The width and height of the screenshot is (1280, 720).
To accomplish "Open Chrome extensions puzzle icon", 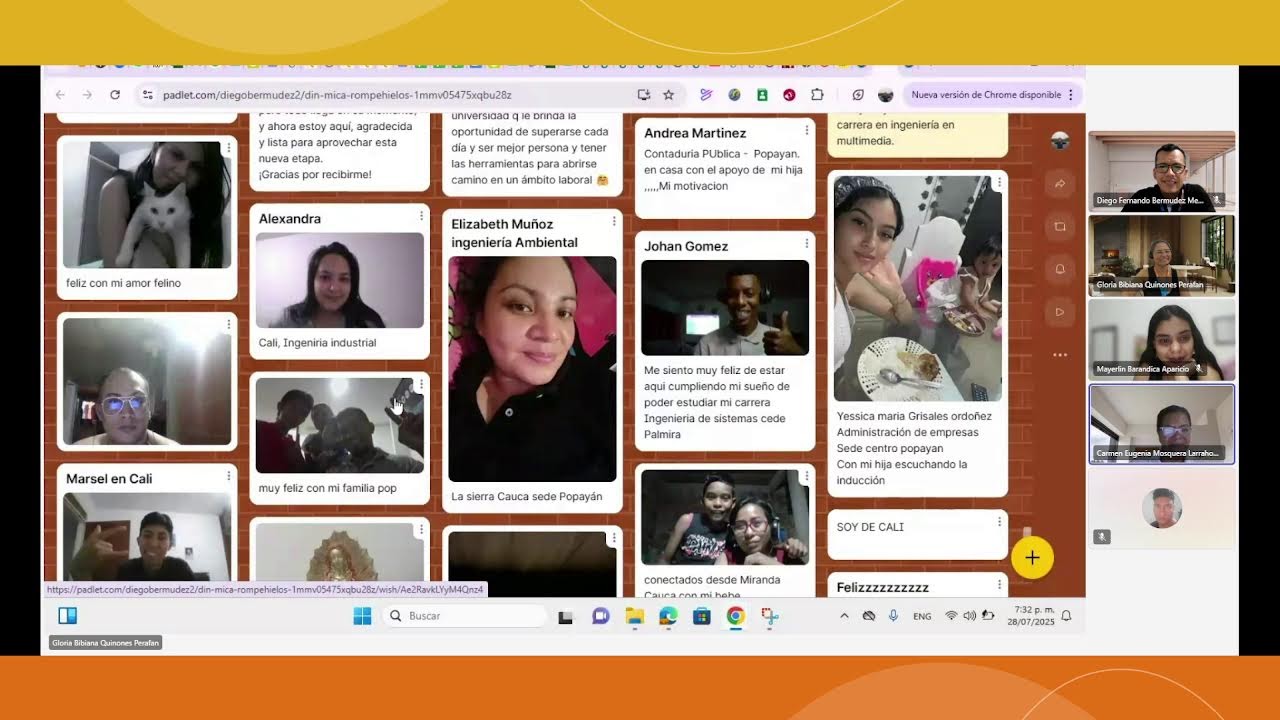I will (x=817, y=95).
